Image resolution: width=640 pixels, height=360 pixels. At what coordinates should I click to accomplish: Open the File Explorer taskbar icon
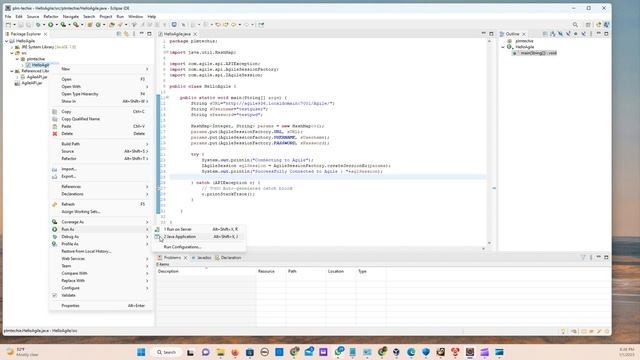pyautogui.click(x=220, y=352)
